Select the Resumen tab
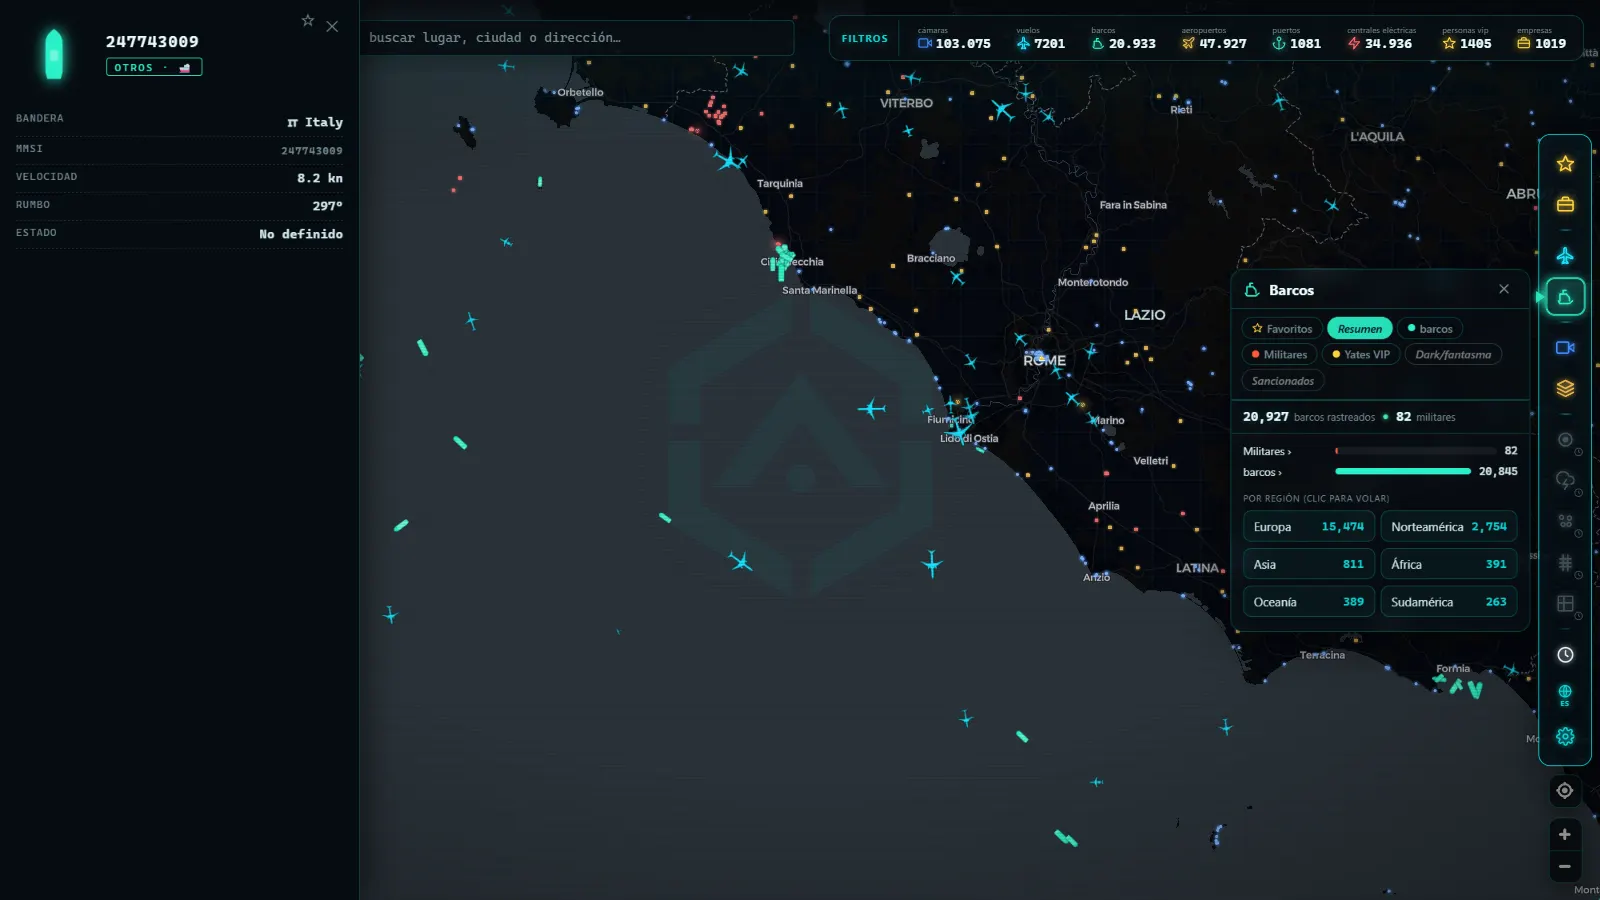 point(1360,329)
